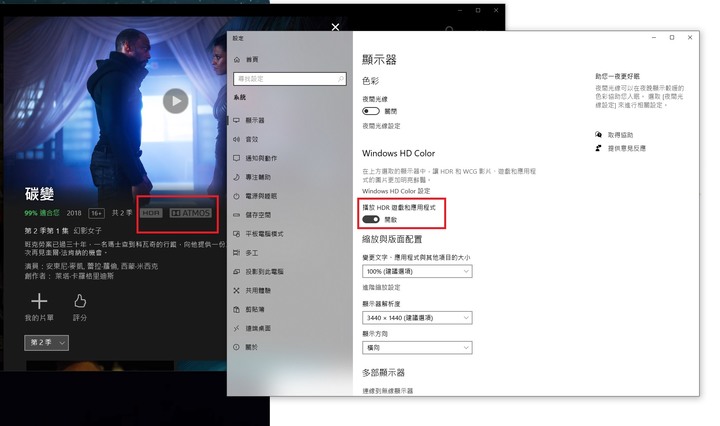
Task: Click the sound speaker icon beside 音效
Action: click(x=236, y=139)
